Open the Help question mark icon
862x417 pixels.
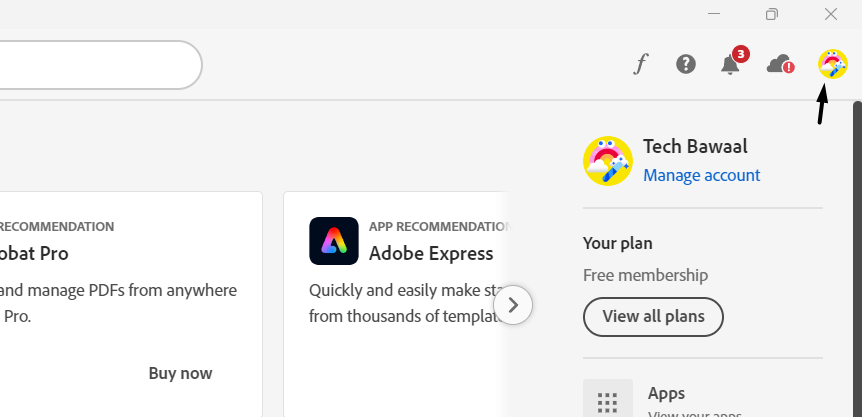(x=685, y=64)
